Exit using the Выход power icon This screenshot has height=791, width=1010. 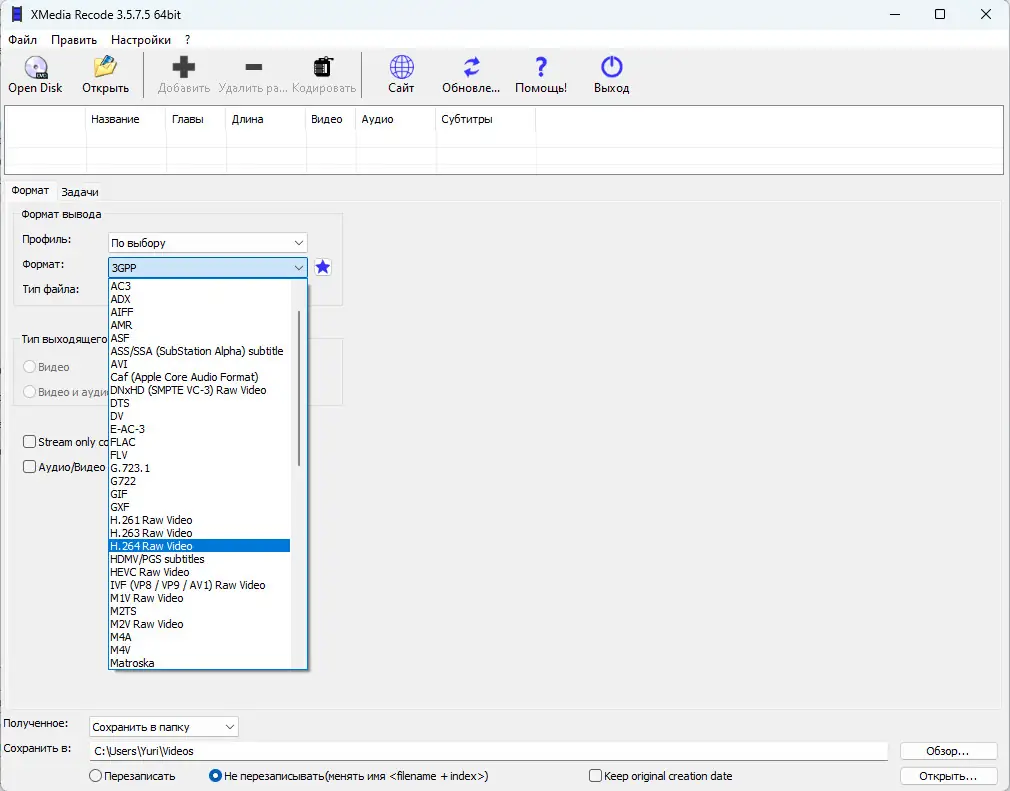[x=611, y=67]
